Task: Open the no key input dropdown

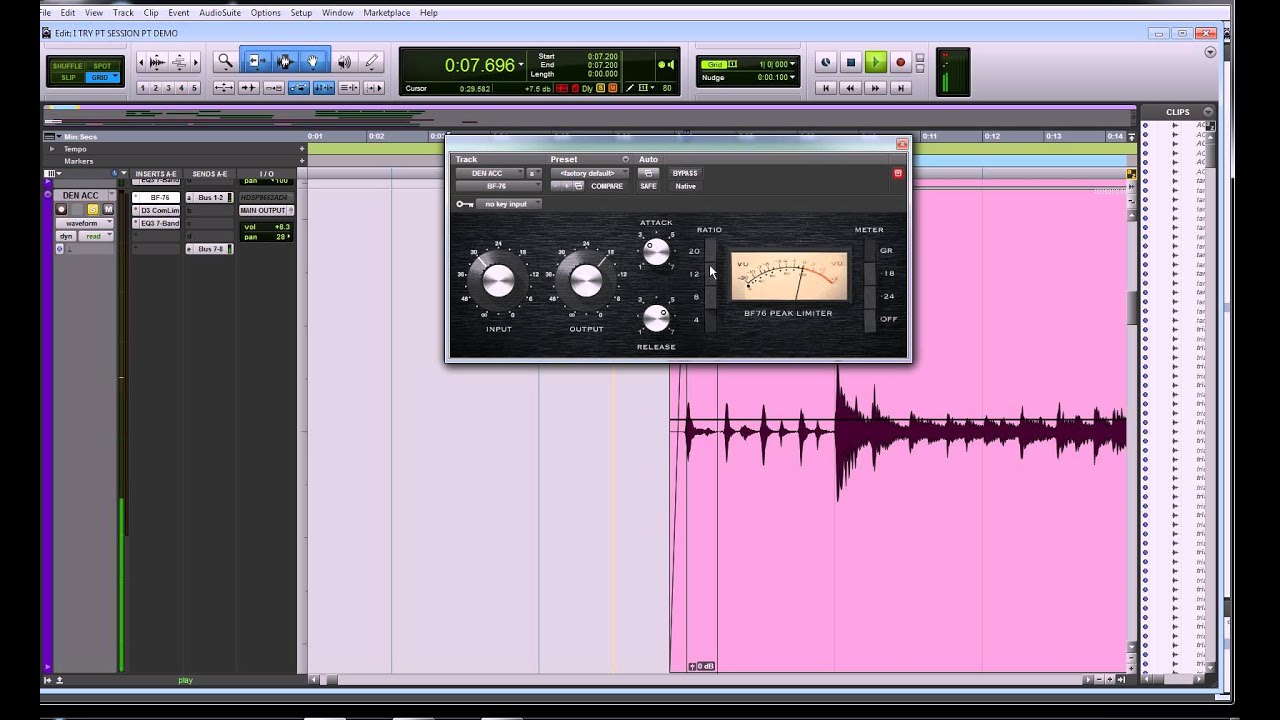Action: (x=508, y=204)
